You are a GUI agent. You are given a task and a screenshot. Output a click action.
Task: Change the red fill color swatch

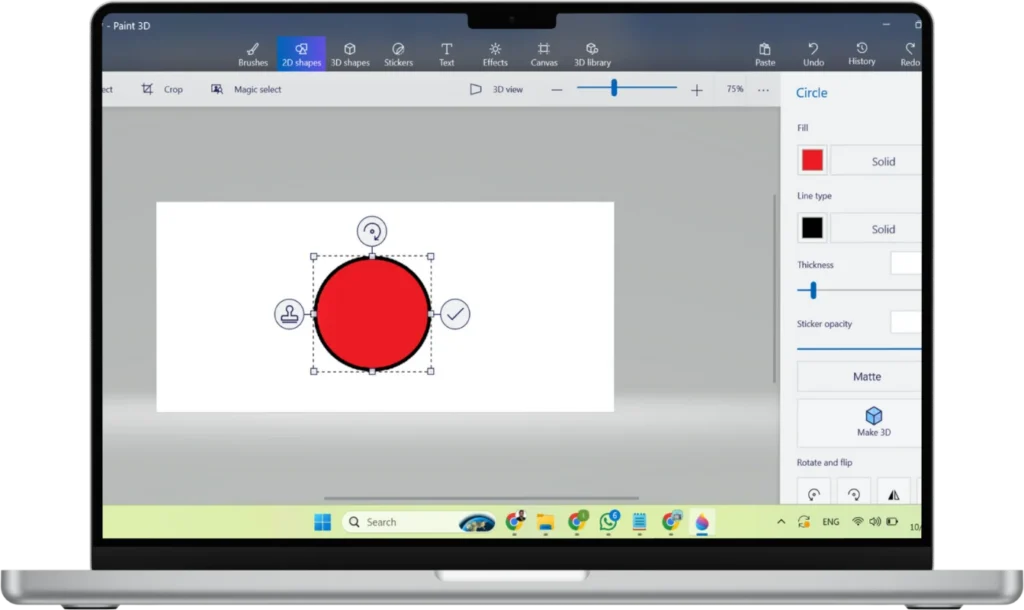click(811, 160)
